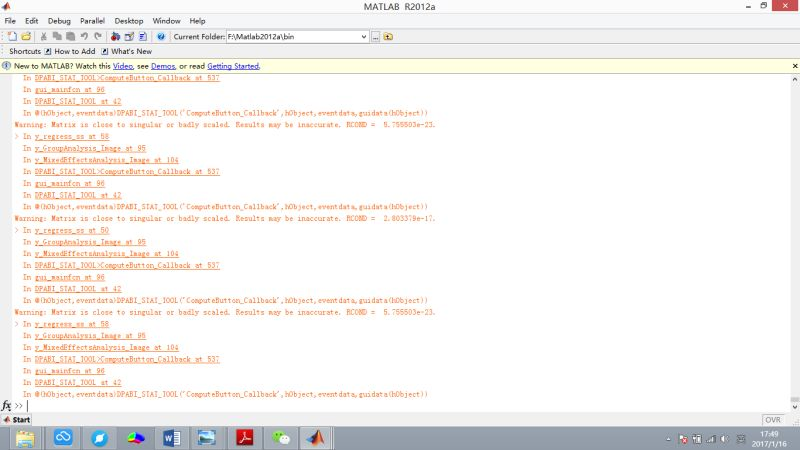Image resolution: width=800 pixels, height=450 pixels.
Task: Open Microsoft Word from the taskbar
Action: [x=172, y=438]
